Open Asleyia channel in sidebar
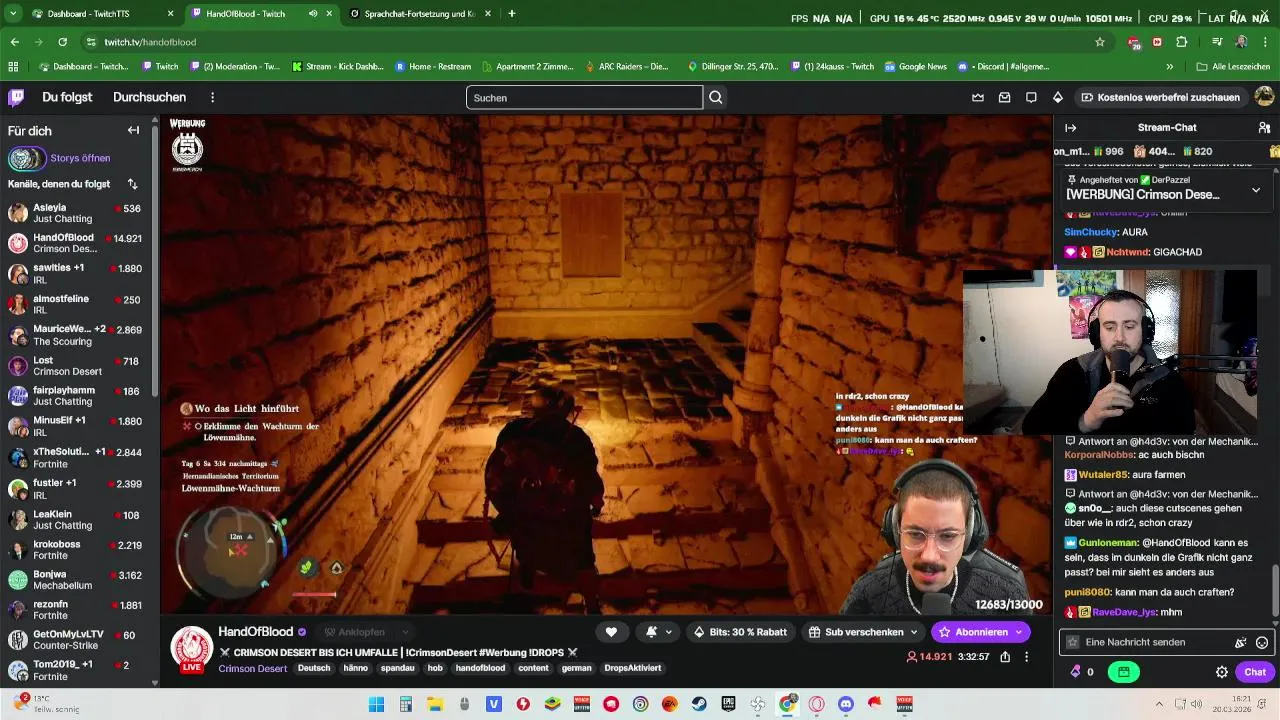Viewport: 1280px width, 720px height. [75, 214]
